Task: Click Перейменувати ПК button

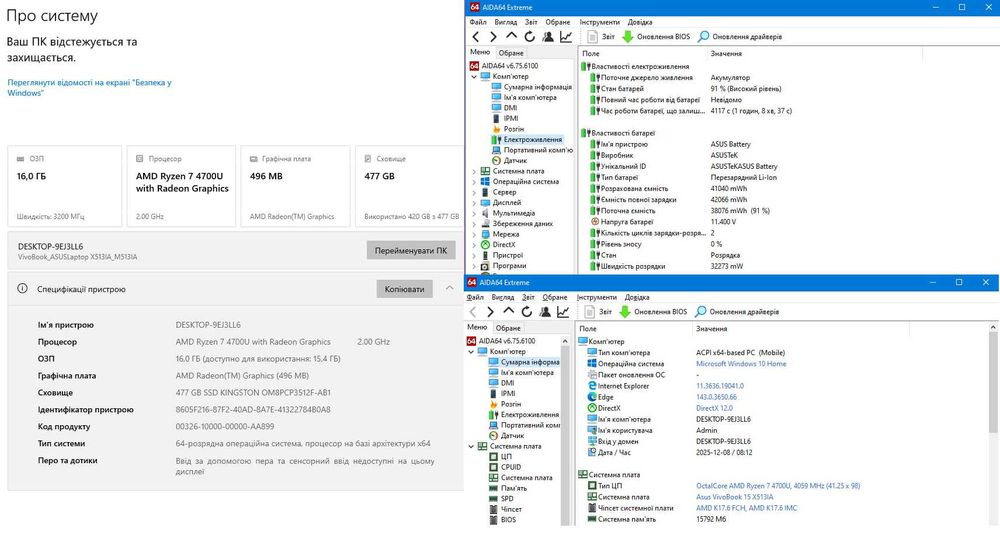Action: point(411,251)
